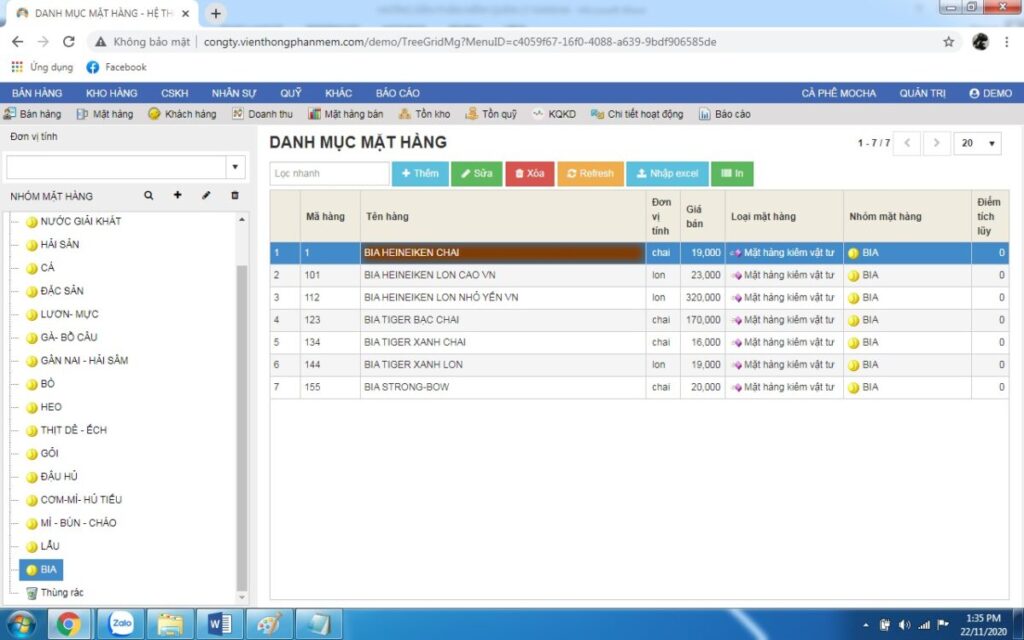Go back to the previous page
Viewport: 1024px width, 640px height.
[18, 42]
